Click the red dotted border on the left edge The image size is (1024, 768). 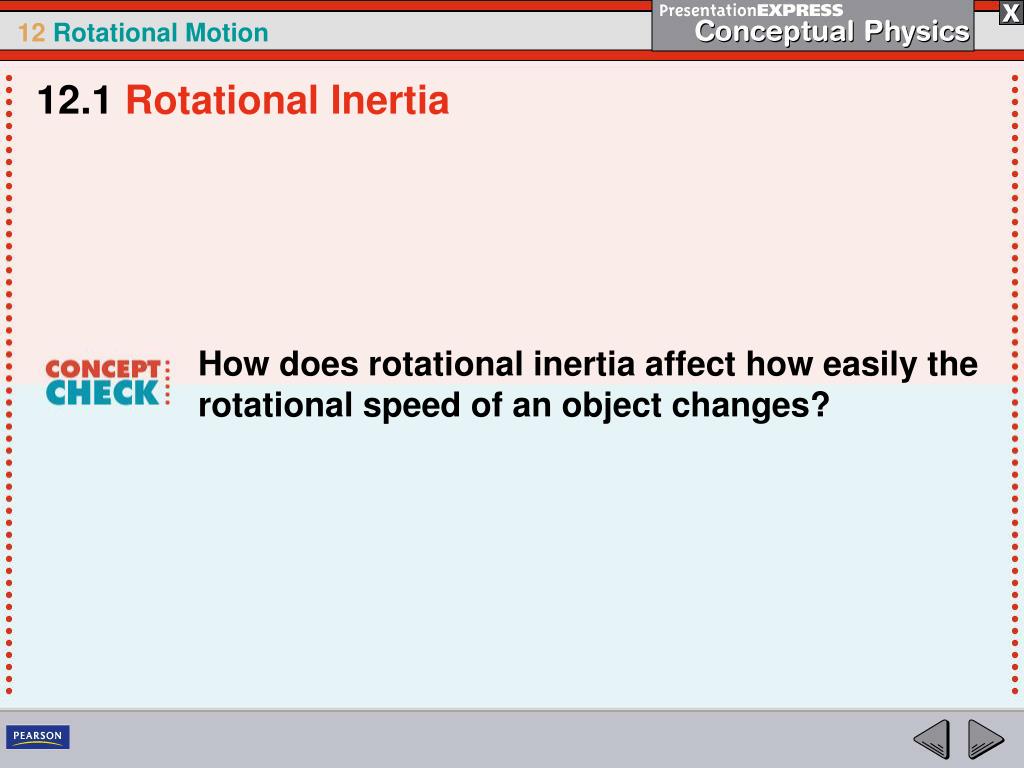[x=9, y=384]
